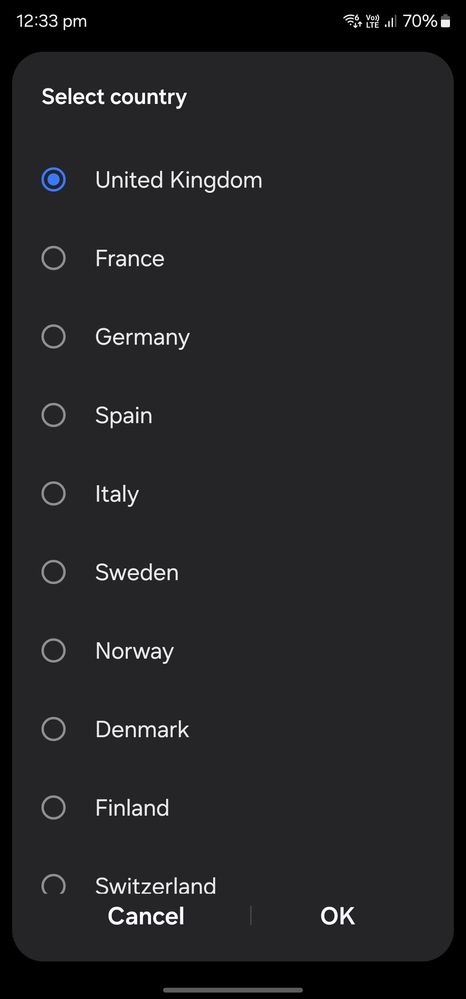Tap the home gesture navigation bar
Image resolution: width=466 pixels, height=999 pixels.
(233, 989)
